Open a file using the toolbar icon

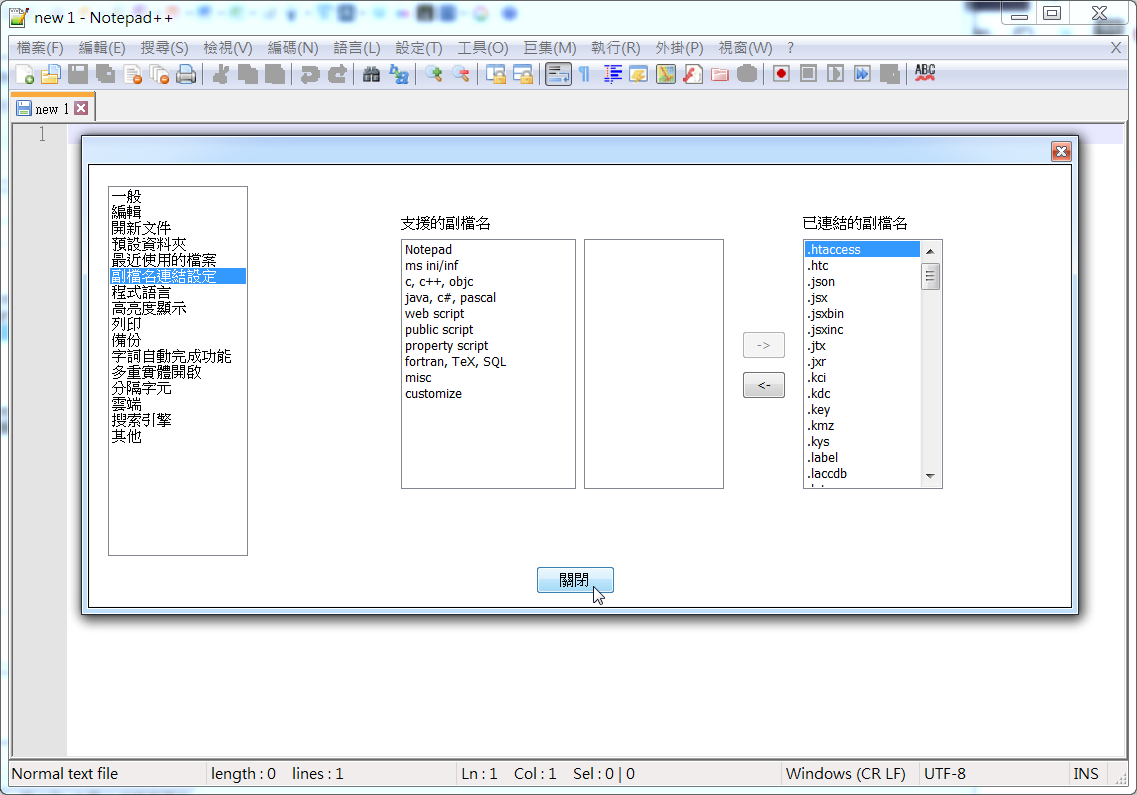pos(51,73)
